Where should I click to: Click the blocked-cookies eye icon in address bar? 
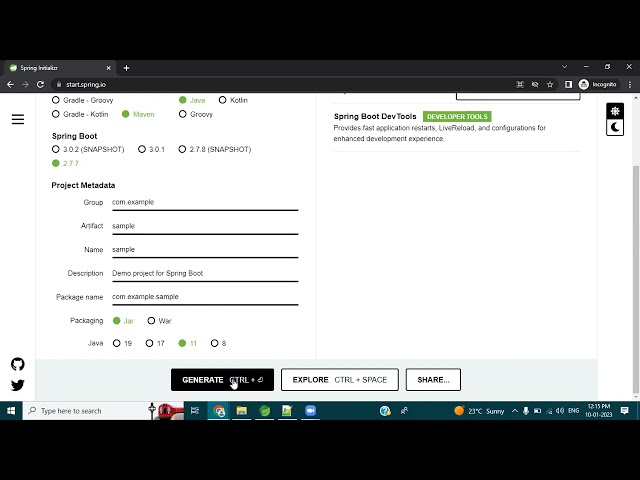tap(535, 84)
